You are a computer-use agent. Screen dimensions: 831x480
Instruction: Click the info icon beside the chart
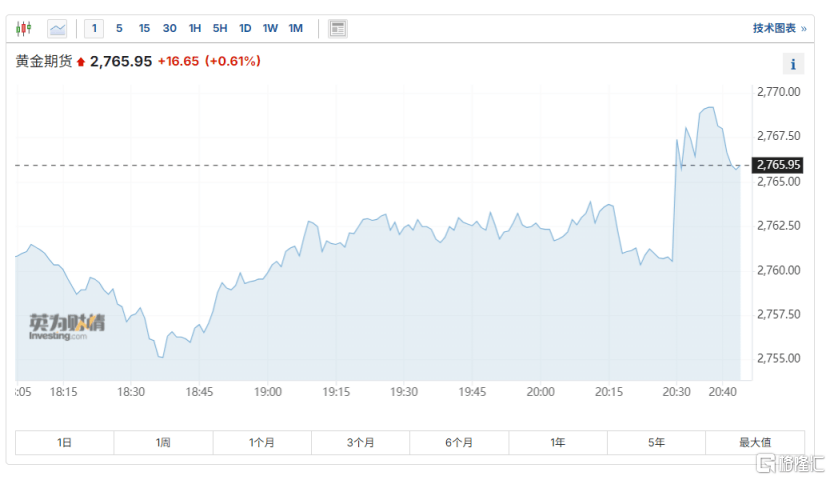[793, 64]
